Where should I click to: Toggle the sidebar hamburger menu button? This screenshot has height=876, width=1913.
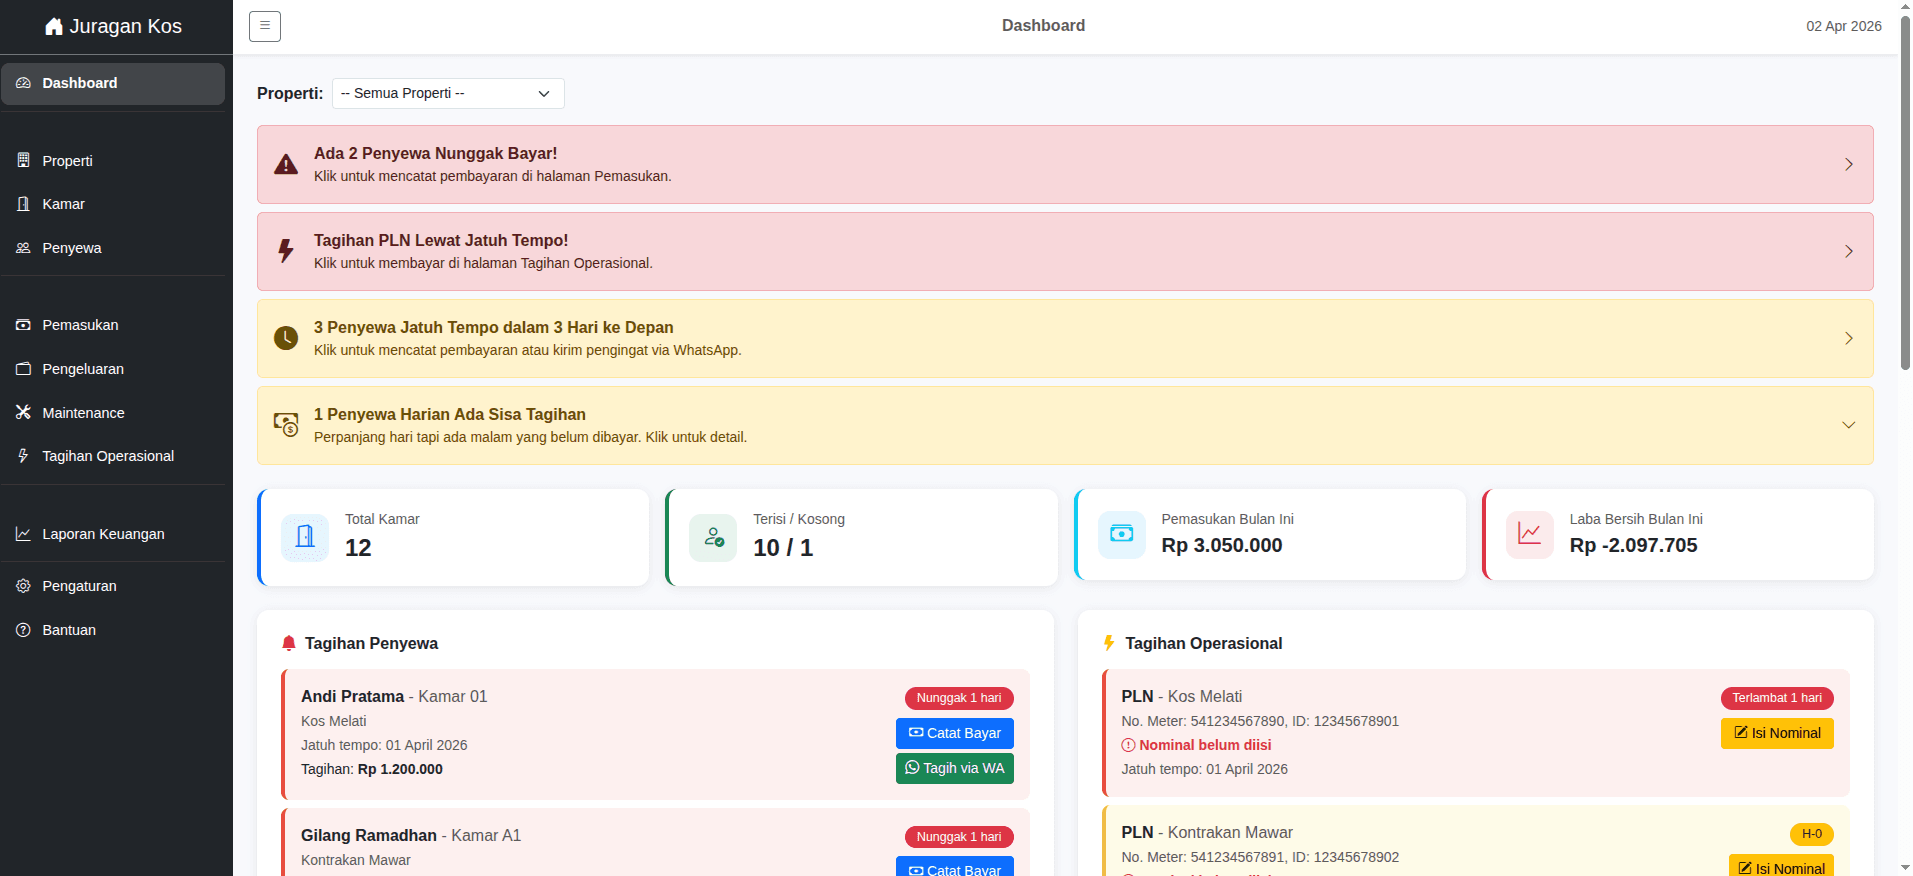pos(265,26)
